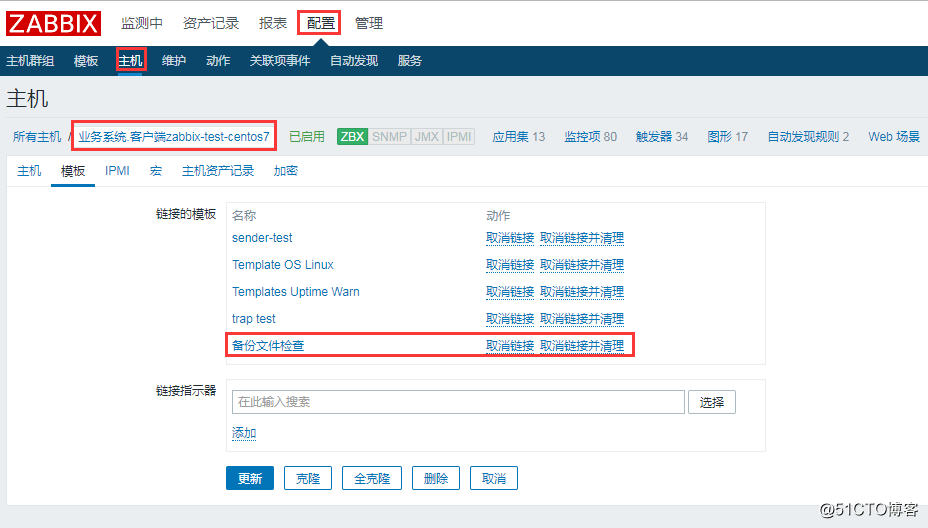Click 取消链接并清理 for sender-test

(582, 238)
